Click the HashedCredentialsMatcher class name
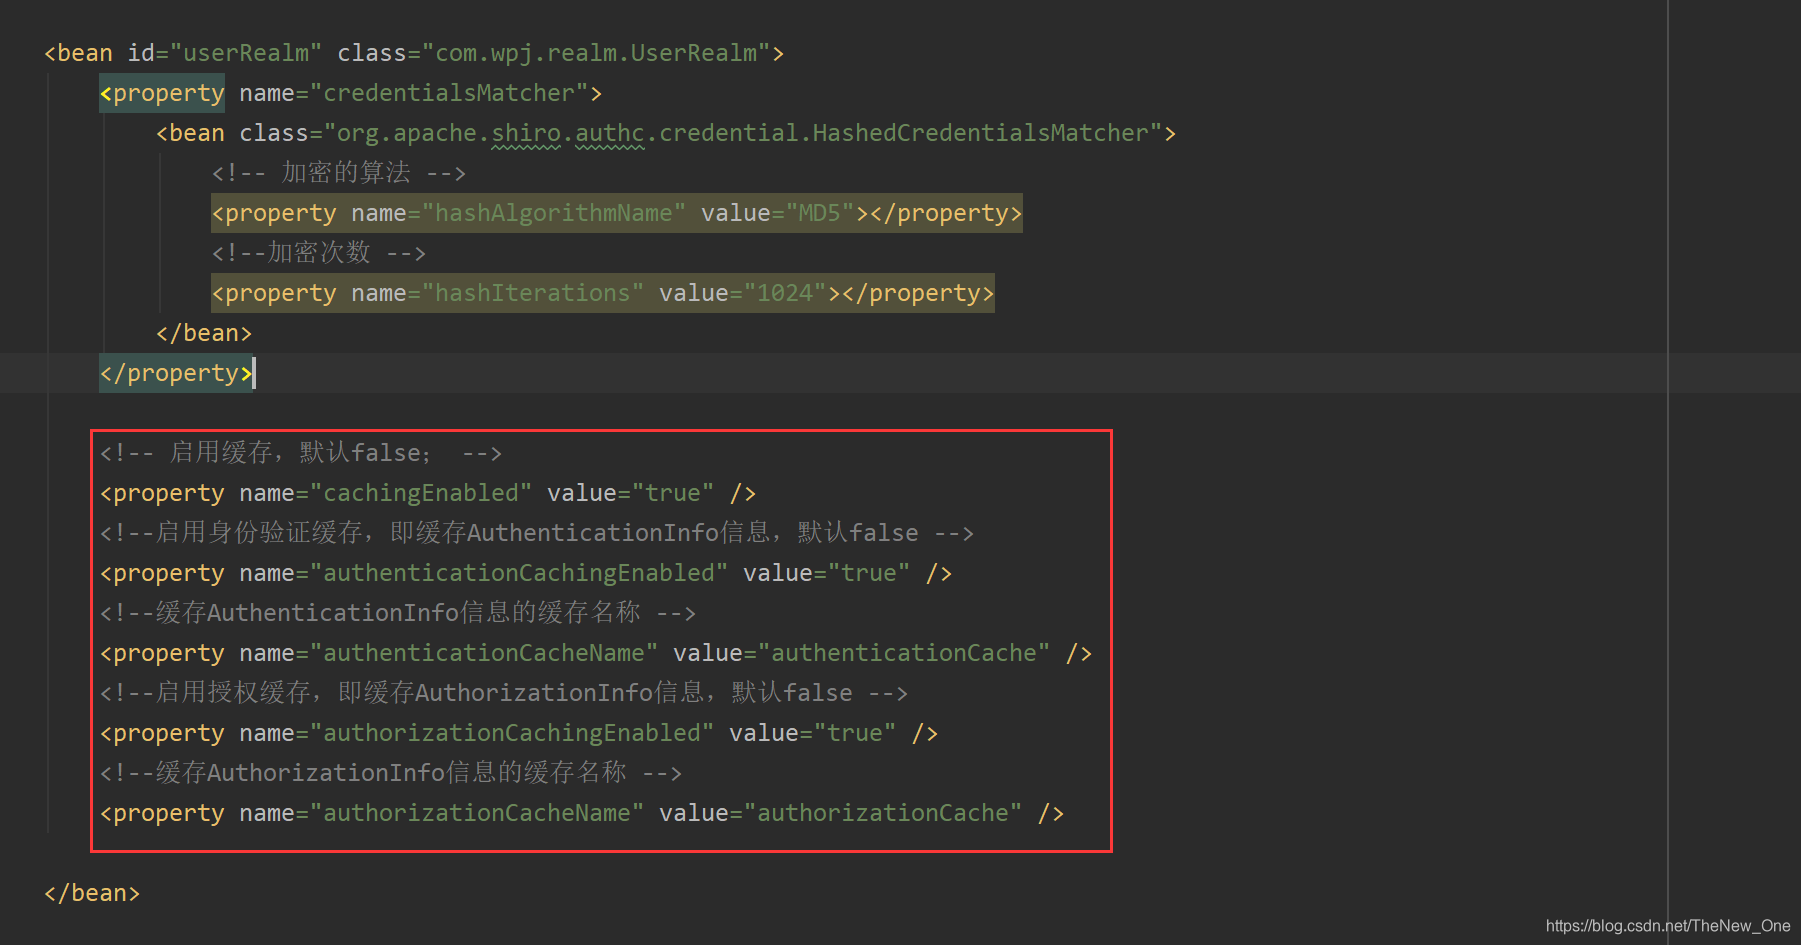 [x=980, y=133]
